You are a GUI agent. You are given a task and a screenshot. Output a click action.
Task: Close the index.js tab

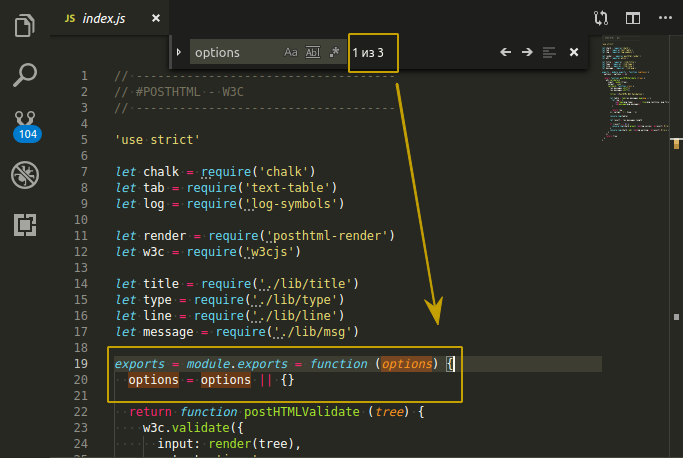pyautogui.click(x=156, y=18)
